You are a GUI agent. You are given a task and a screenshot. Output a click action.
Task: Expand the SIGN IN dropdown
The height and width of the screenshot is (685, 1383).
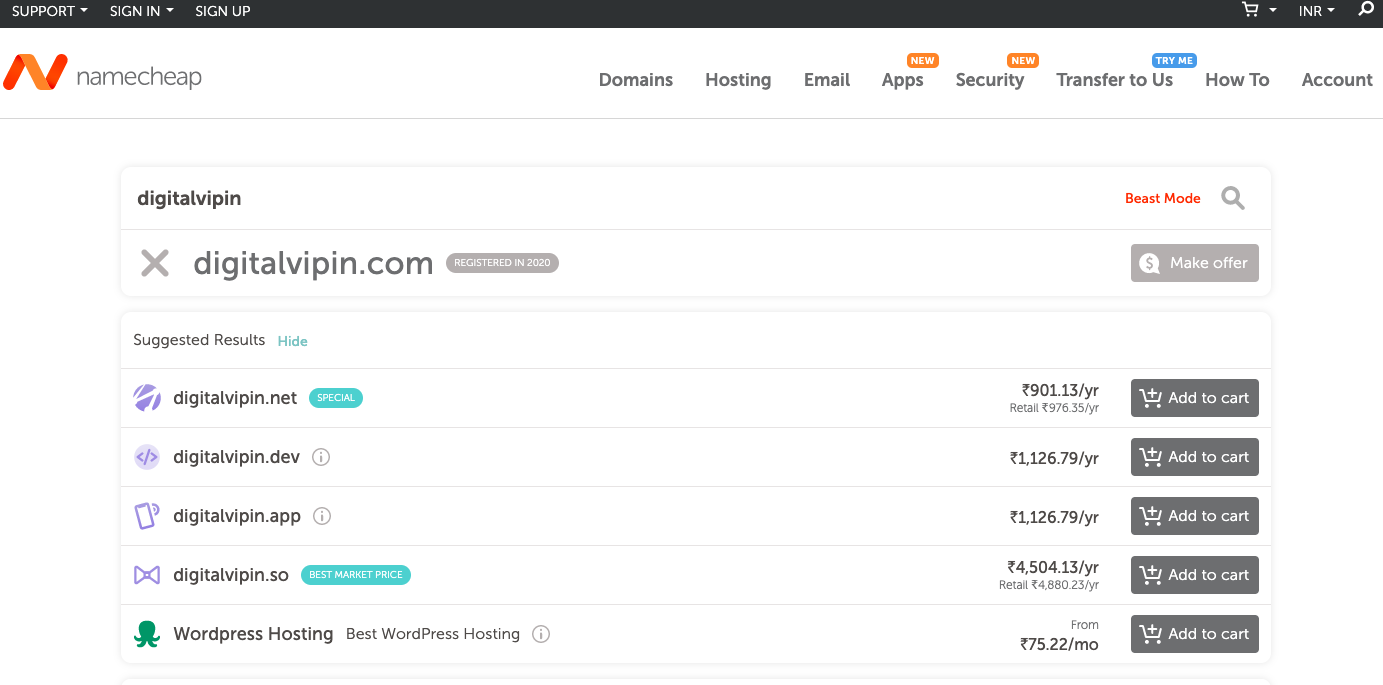[142, 11]
